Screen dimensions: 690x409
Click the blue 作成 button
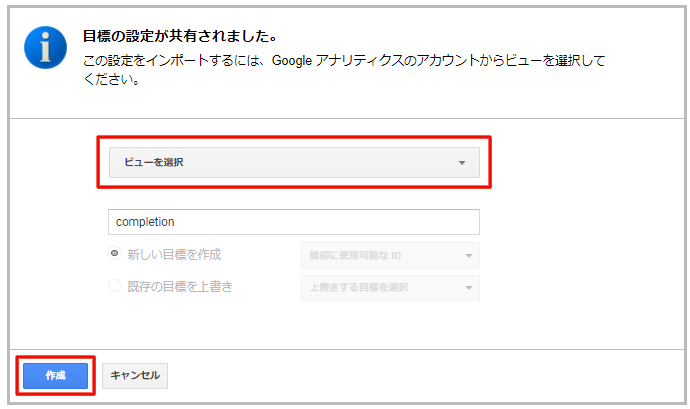55,376
